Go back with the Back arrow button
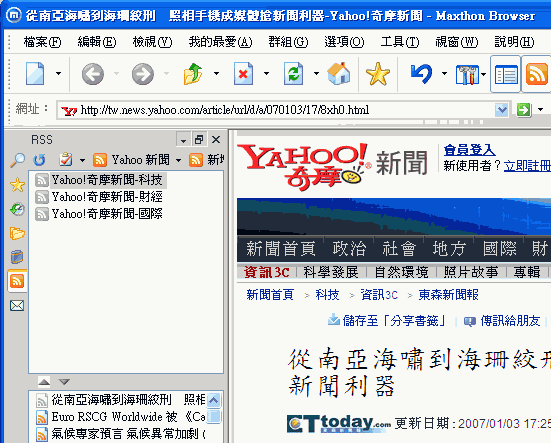The width and height of the screenshot is (551, 443). [x=93, y=74]
